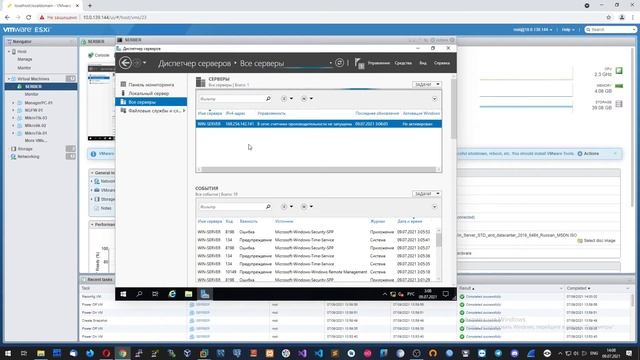640x360 pixels.
Task: Click Select disc image icon in ESXi
Action: pos(580,241)
